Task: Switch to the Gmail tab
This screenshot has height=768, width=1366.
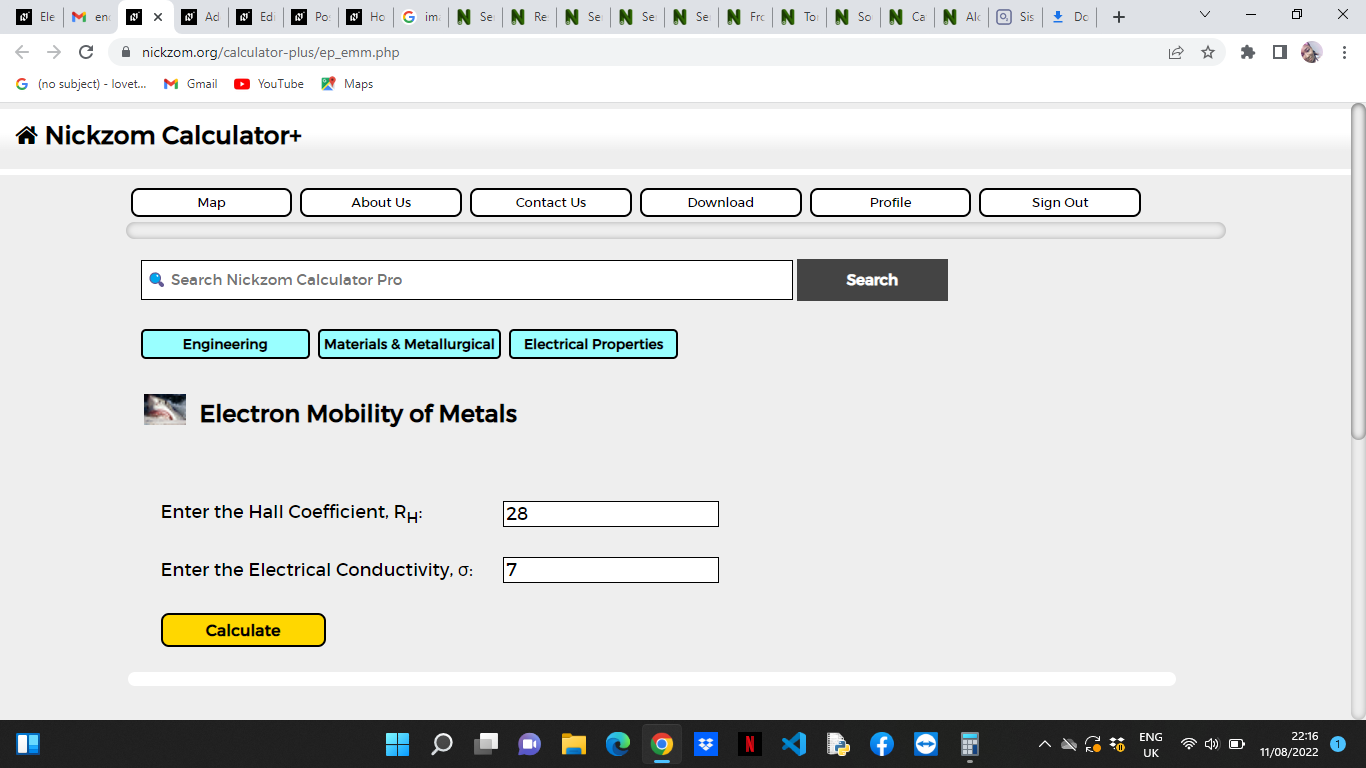Action: (x=90, y=17)
